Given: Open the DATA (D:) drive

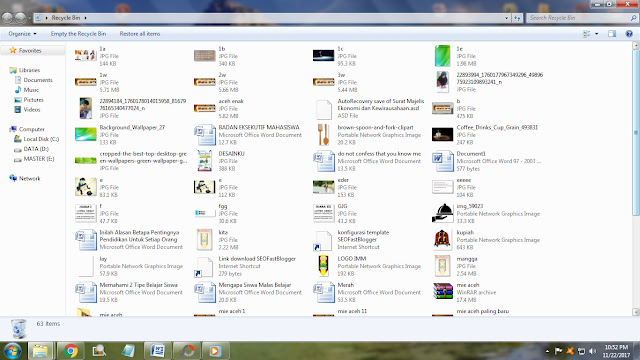Looking at the screenshot, I should pyautogui.click(x=36, y=149).
